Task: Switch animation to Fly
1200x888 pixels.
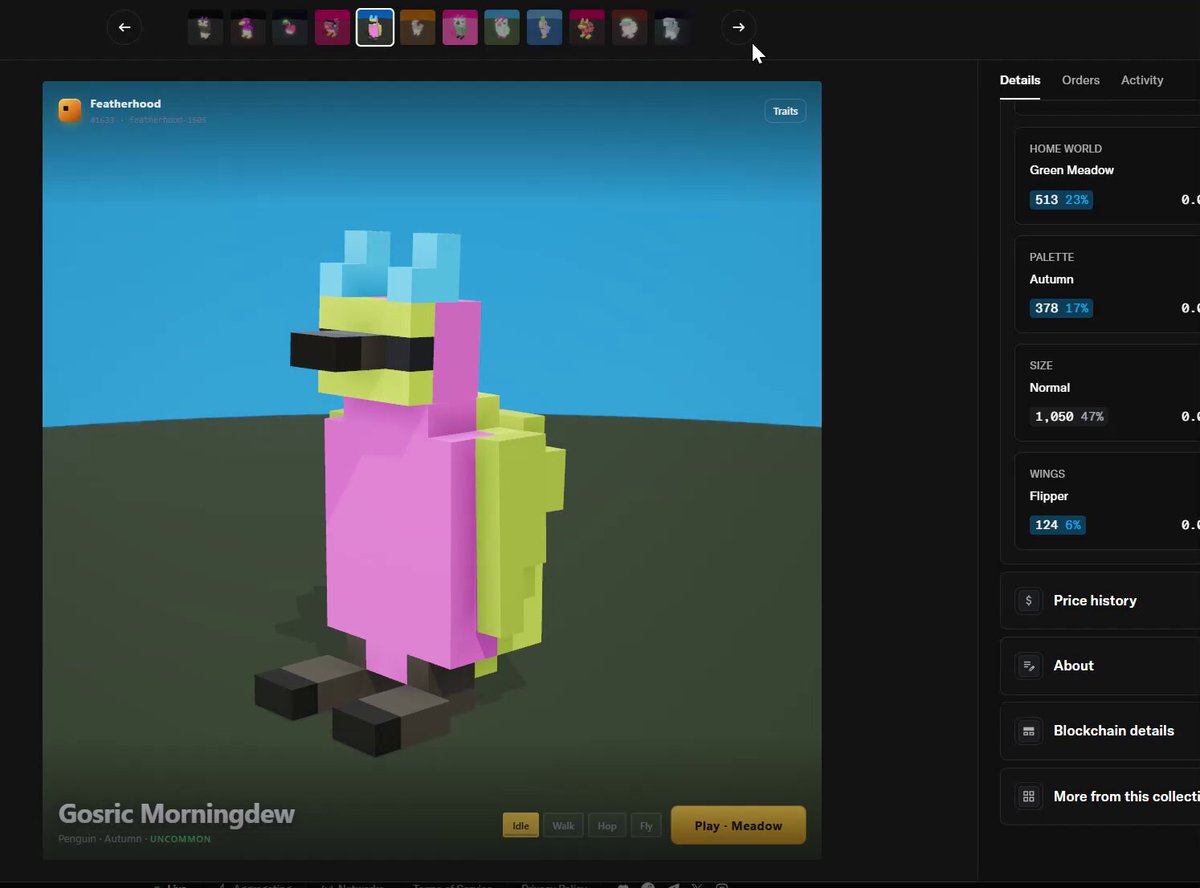Action: tap(646, 825)
